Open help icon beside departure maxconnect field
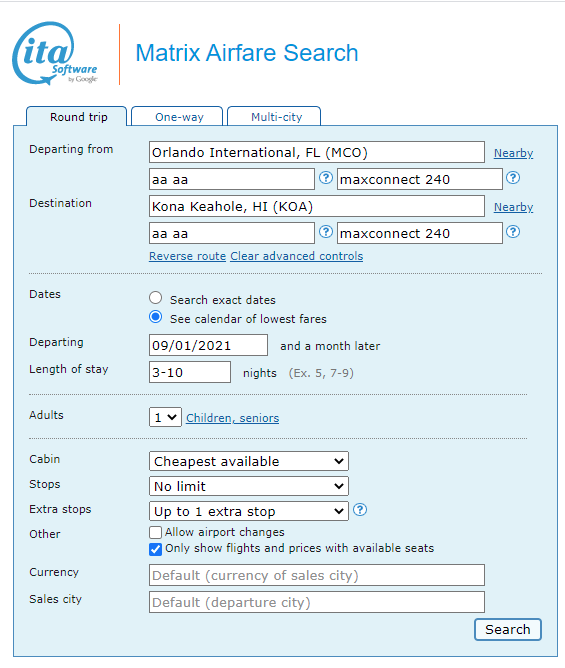The width and height of the screenshot is (565, 668). tap(513, 178)
